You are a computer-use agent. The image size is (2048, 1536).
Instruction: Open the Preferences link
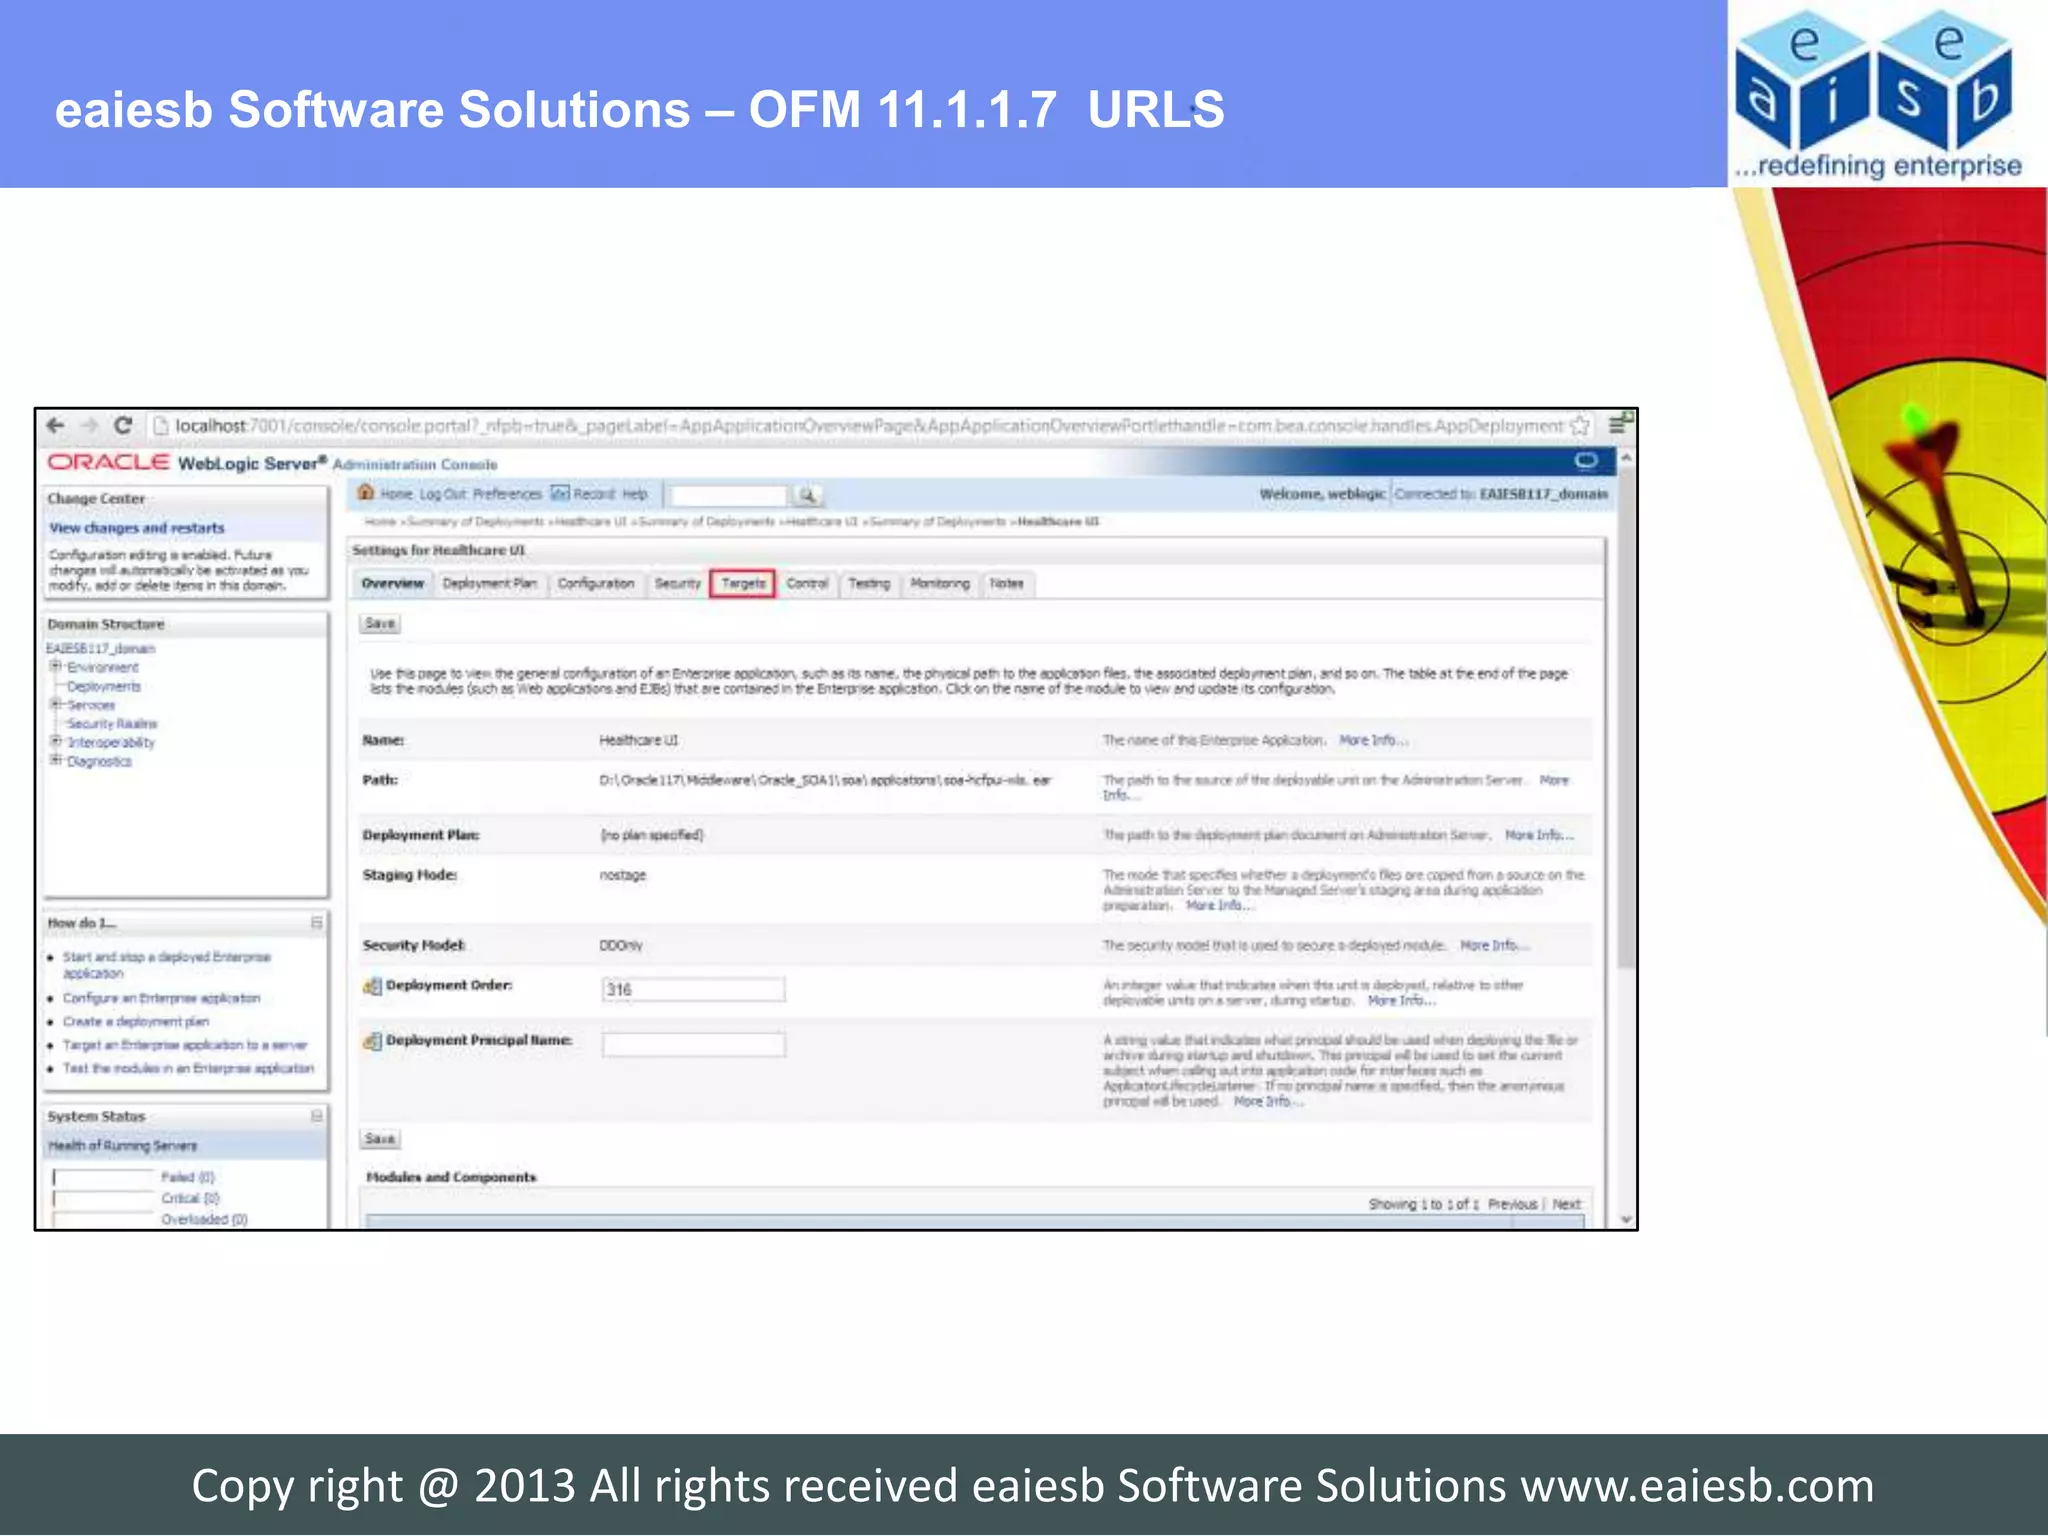(507, 494)
